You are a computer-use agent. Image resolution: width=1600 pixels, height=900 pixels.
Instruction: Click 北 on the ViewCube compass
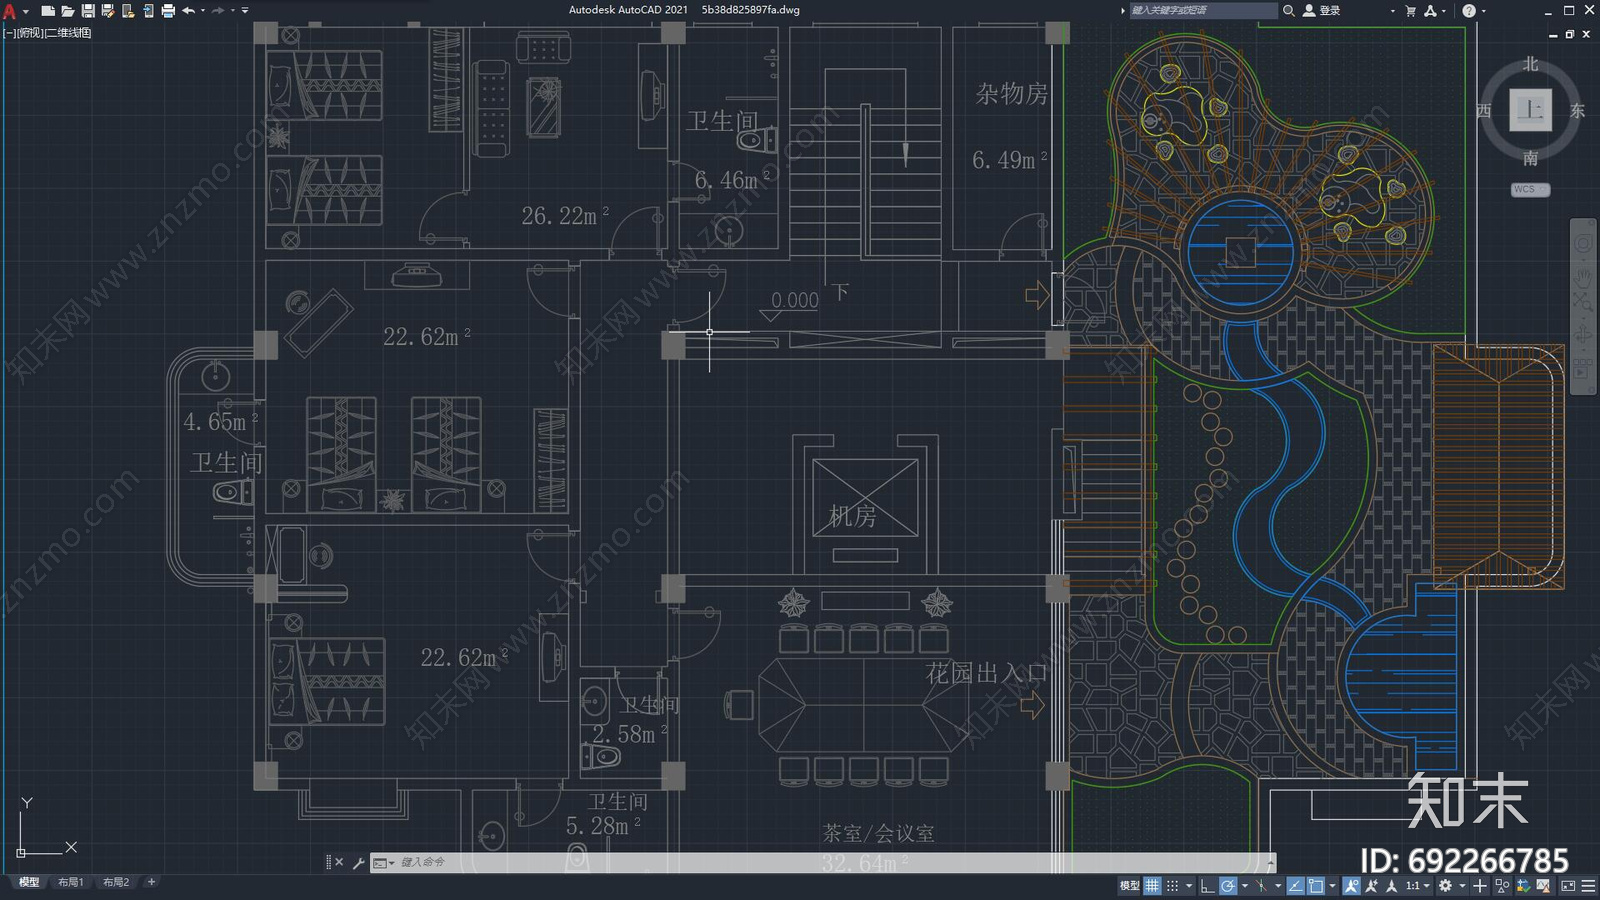(1530, 64)
